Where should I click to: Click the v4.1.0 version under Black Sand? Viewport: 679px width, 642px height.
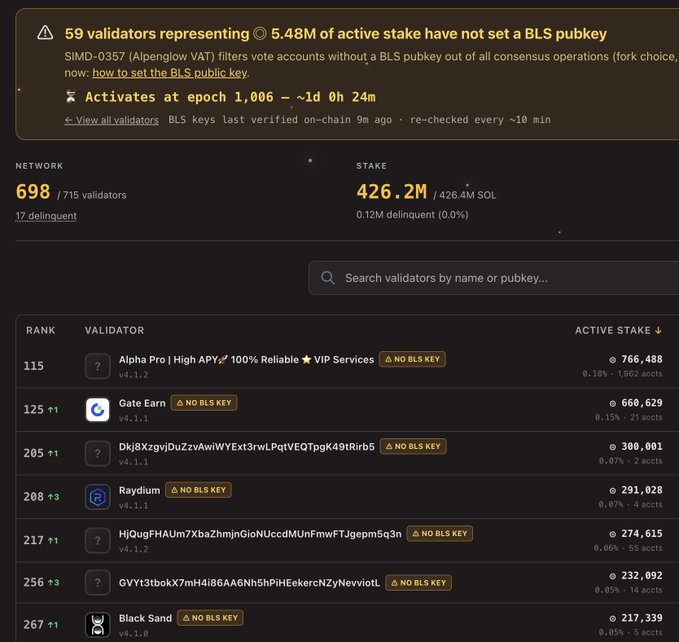133,633
